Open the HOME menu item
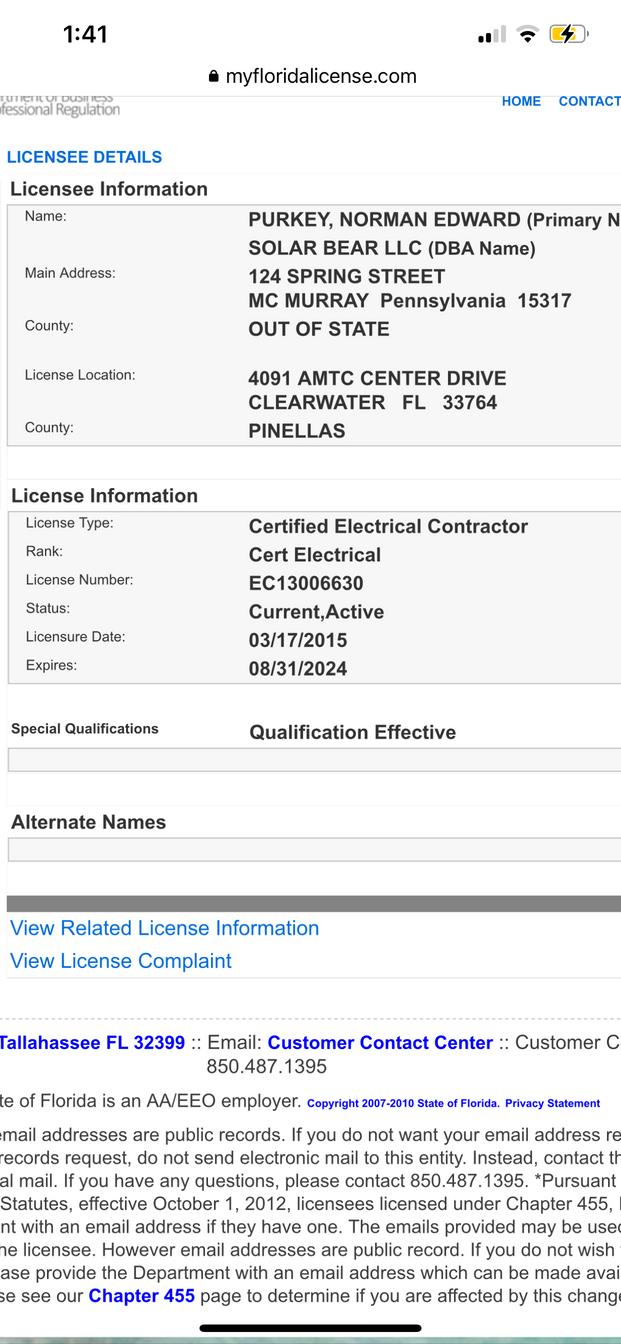The height and width of the screenshot is (1344, 621). pos(521,101)
